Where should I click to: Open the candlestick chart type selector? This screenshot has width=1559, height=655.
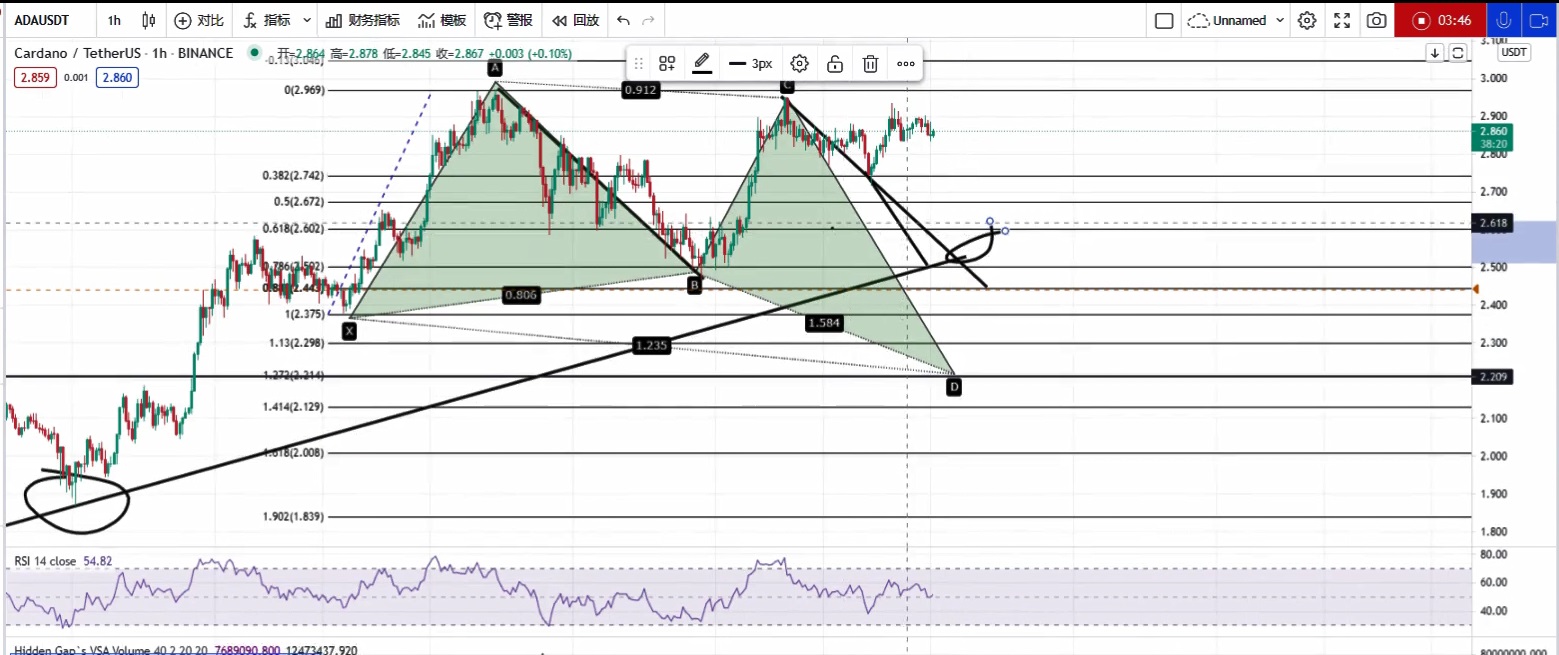[149, 20]
